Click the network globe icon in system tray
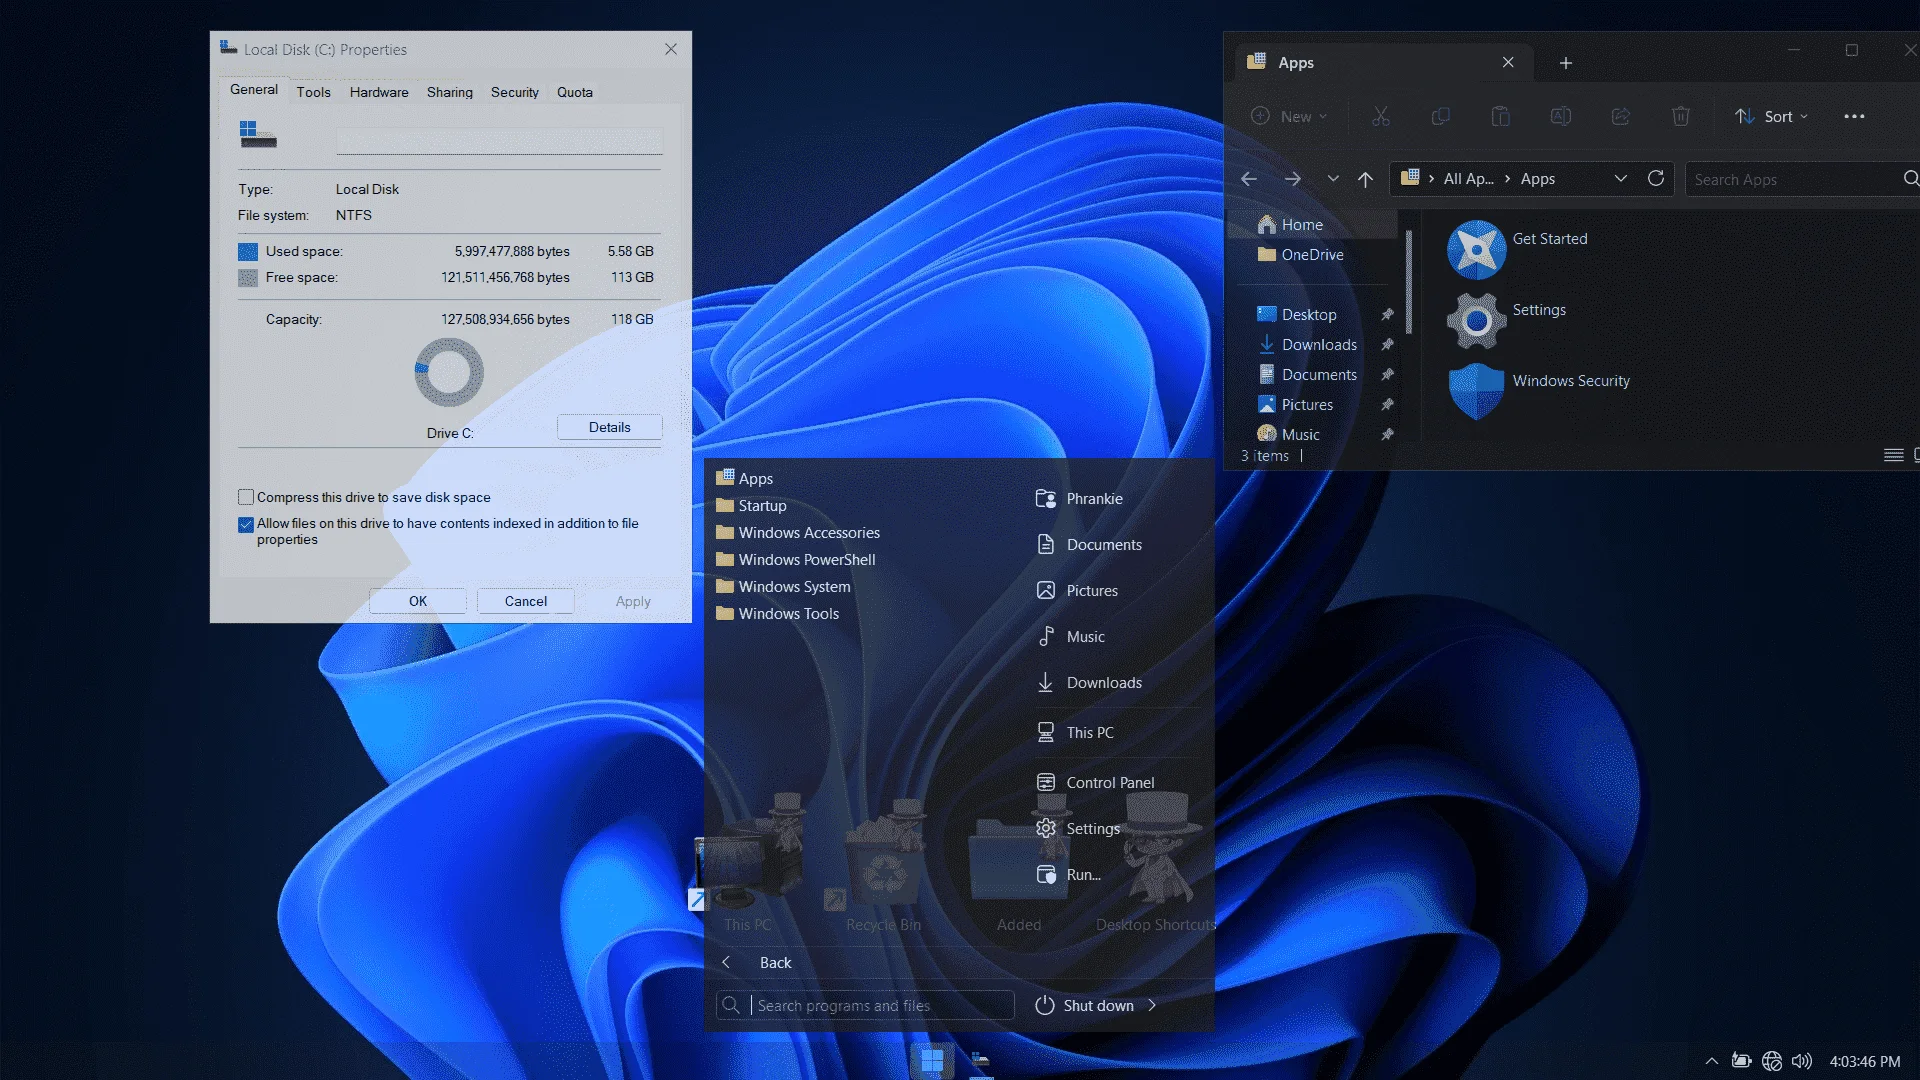Screen dimensions: 1920x1080 (x=1772, y=1061)
